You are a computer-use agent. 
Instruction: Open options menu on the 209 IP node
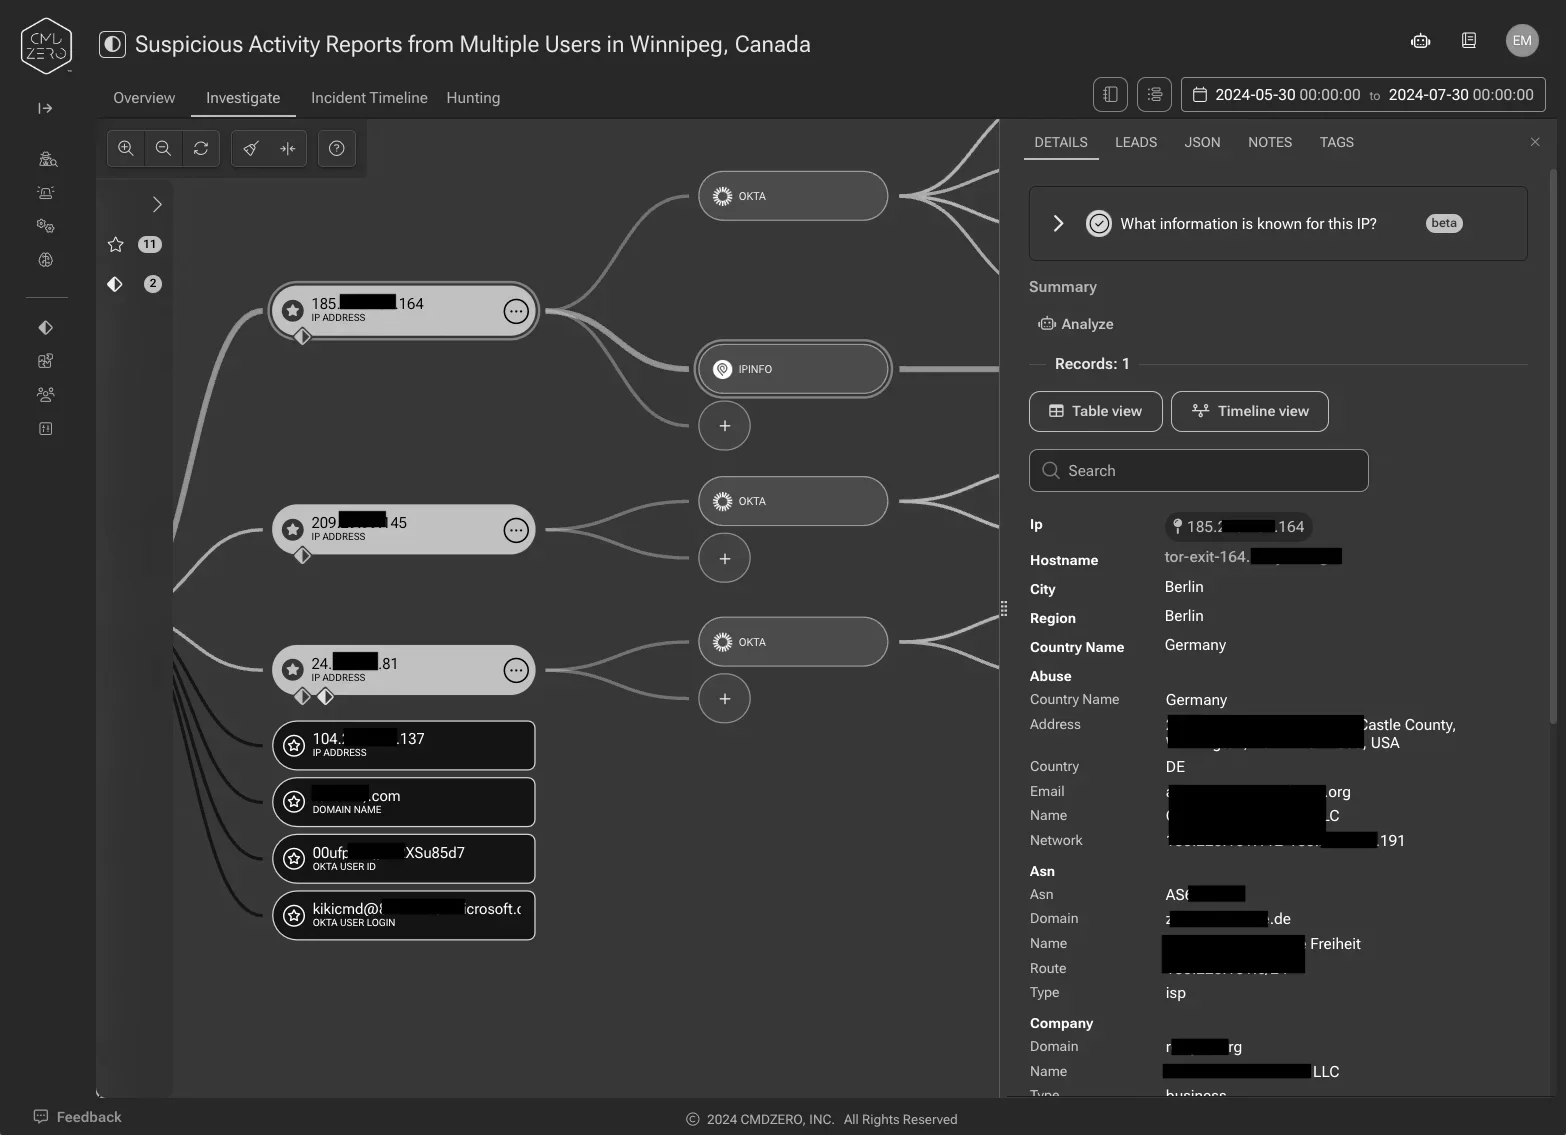tap(516, 530)
